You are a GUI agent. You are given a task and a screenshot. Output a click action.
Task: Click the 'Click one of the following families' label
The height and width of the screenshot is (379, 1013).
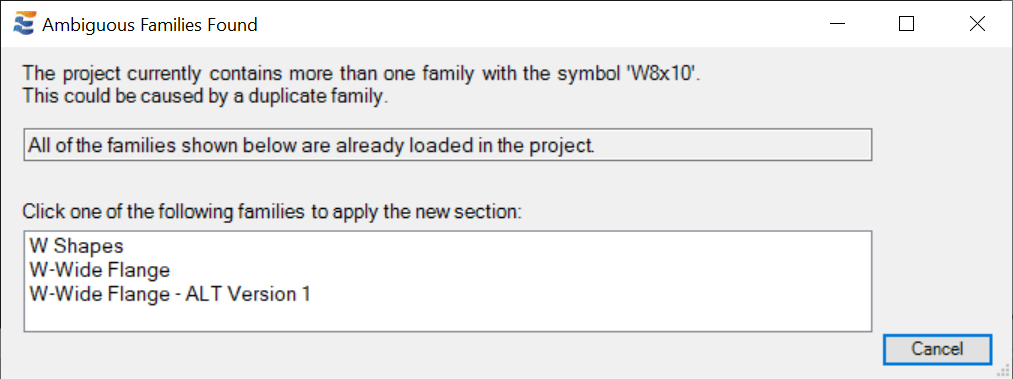tap(272, 212)
